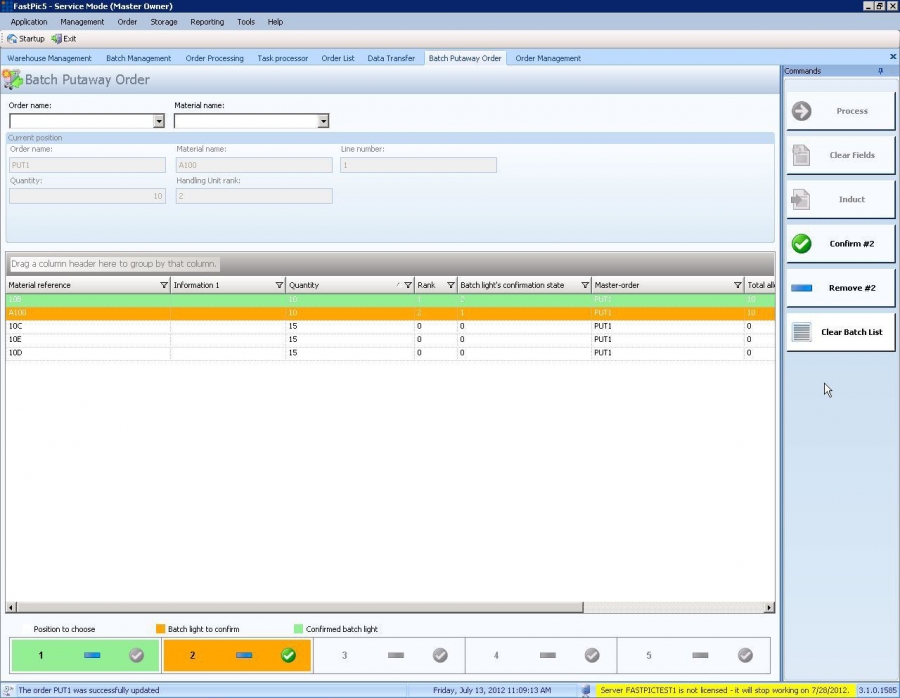Open filter dropdown for Batch light's confirmation state
The image size is (900, 698).
pyautogui.click(x=585, y=285)
